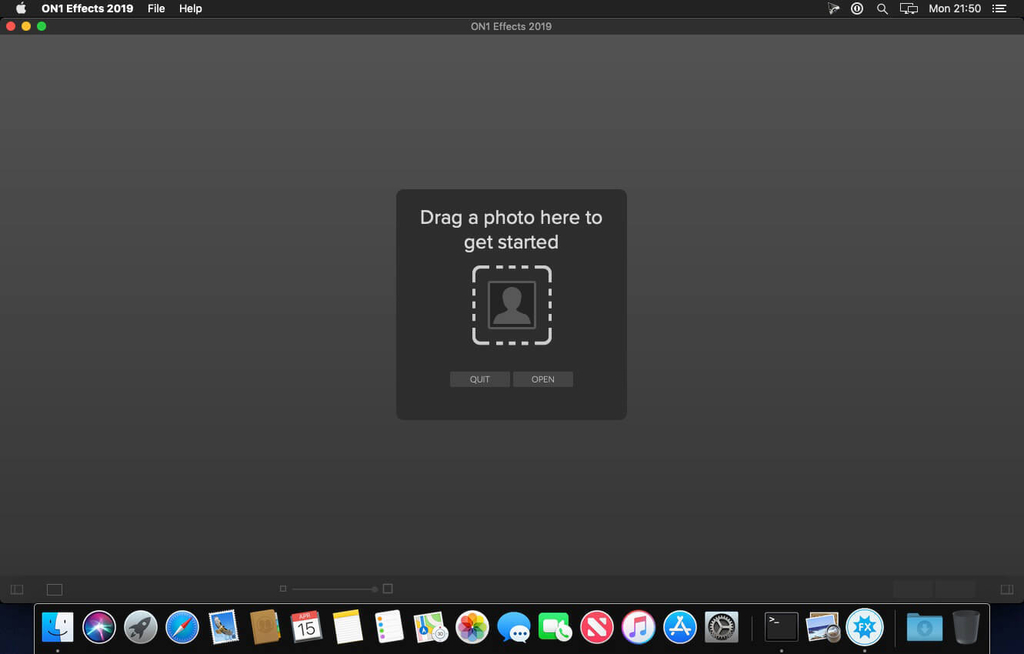Open Maps from the Dock
Viewport: 1024px width, 654px height.
(430, 627)
